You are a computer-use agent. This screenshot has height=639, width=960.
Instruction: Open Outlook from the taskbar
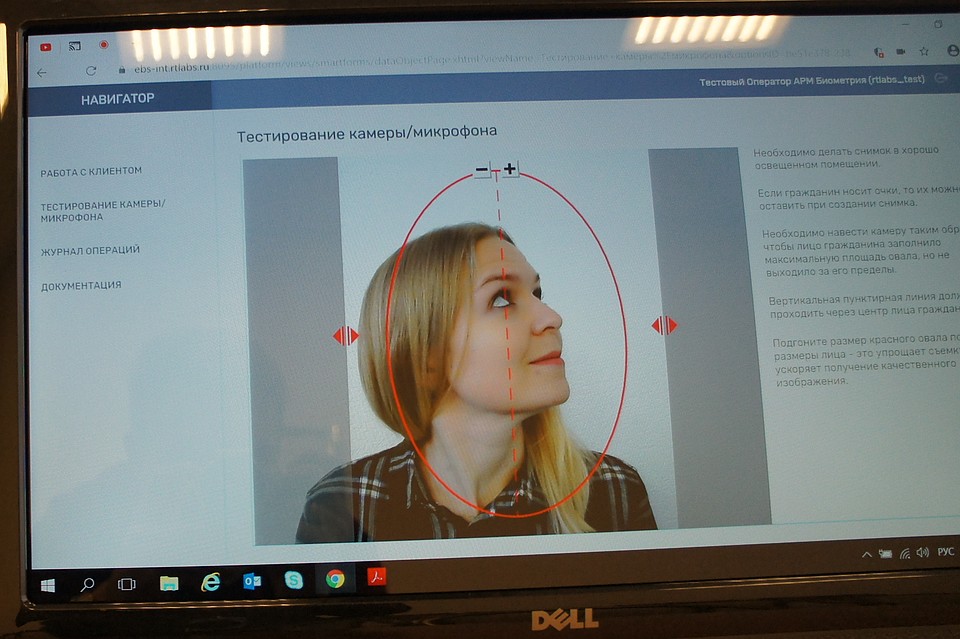click(x=252, y=581)
